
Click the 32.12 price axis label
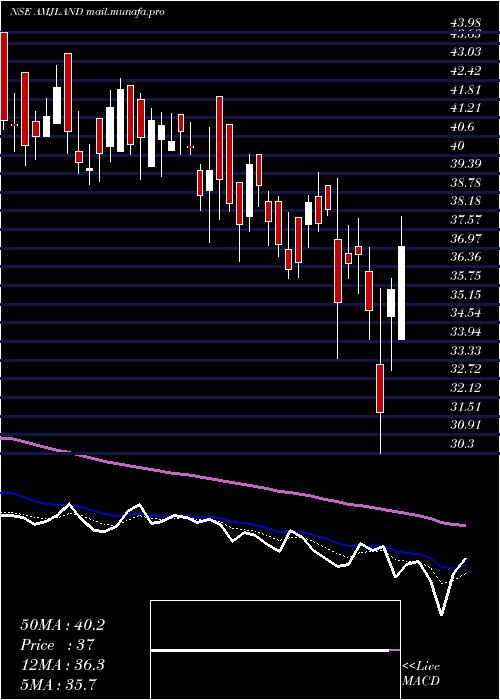click(x=466, y=388)
